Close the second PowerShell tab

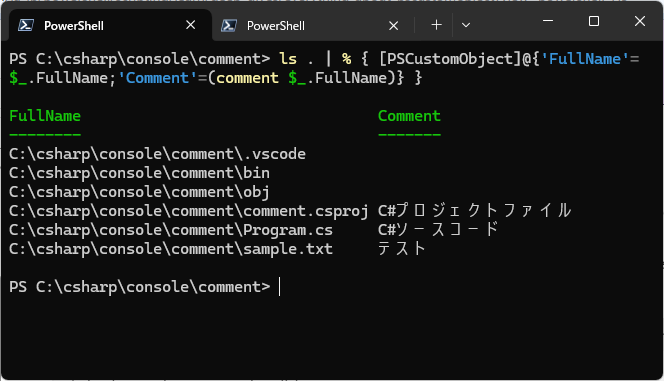[393, 26]
